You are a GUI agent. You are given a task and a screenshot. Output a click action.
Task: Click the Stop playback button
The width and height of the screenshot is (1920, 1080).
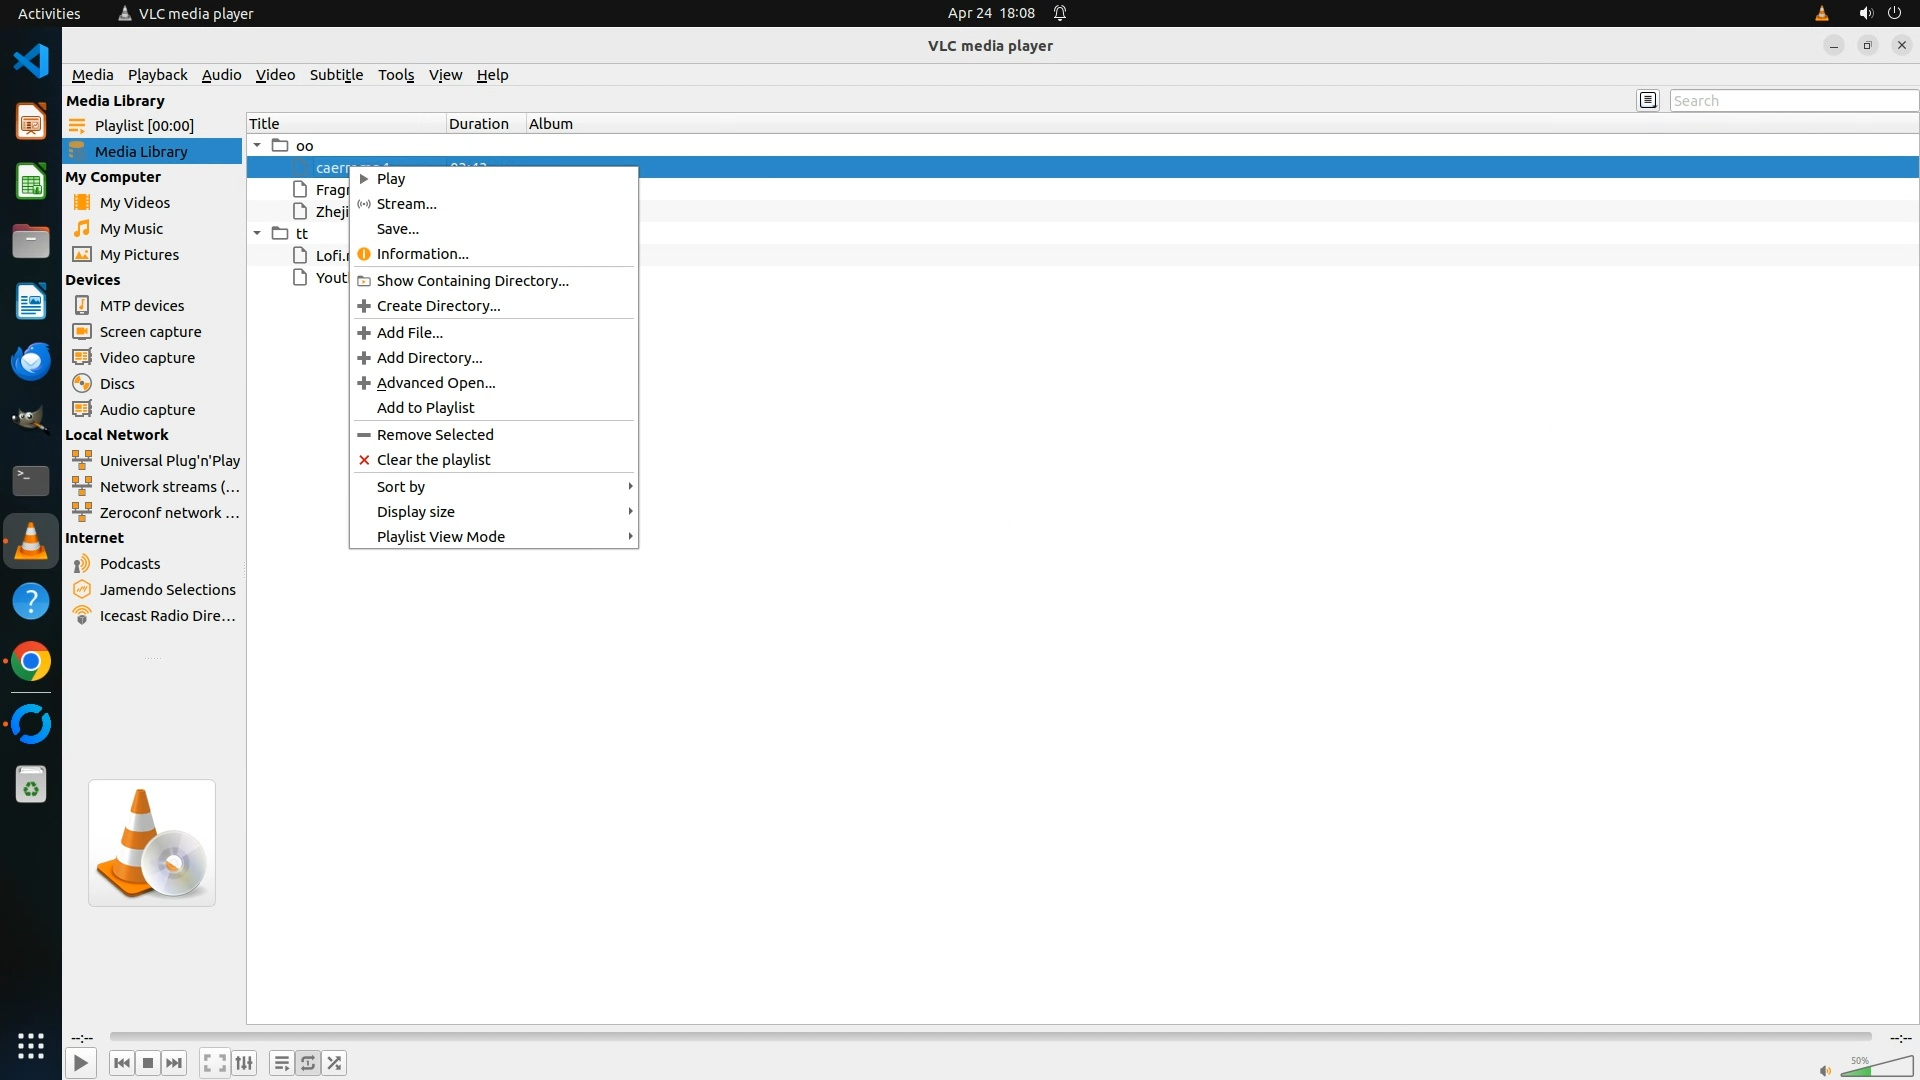[x=148, y=1063]
